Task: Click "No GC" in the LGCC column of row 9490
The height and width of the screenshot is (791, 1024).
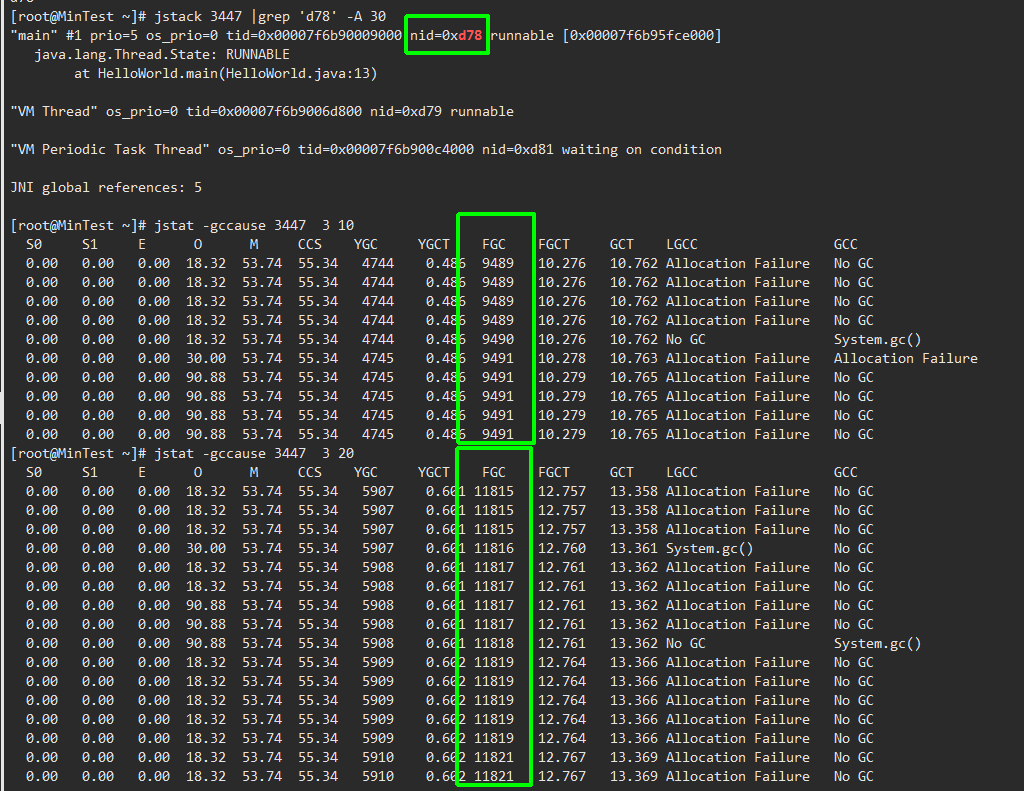Action: coord(686,340)
